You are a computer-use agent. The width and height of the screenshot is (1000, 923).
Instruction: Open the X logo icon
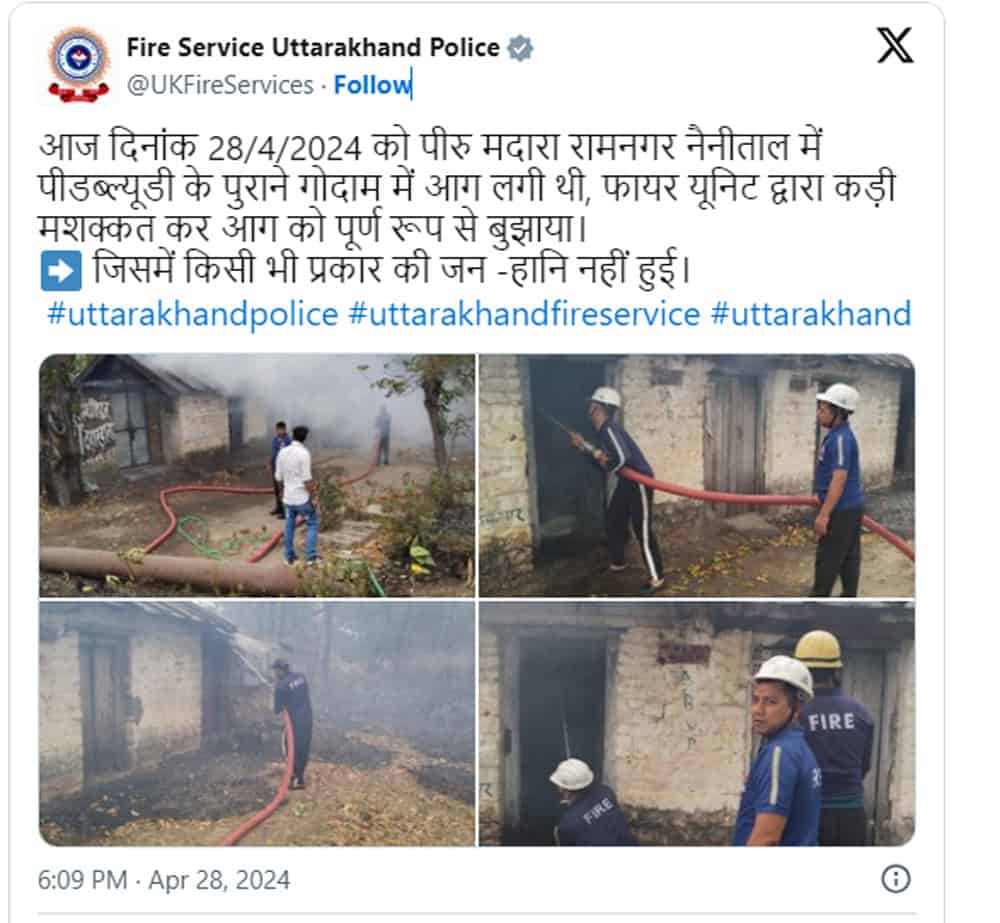tap(895, 45)
